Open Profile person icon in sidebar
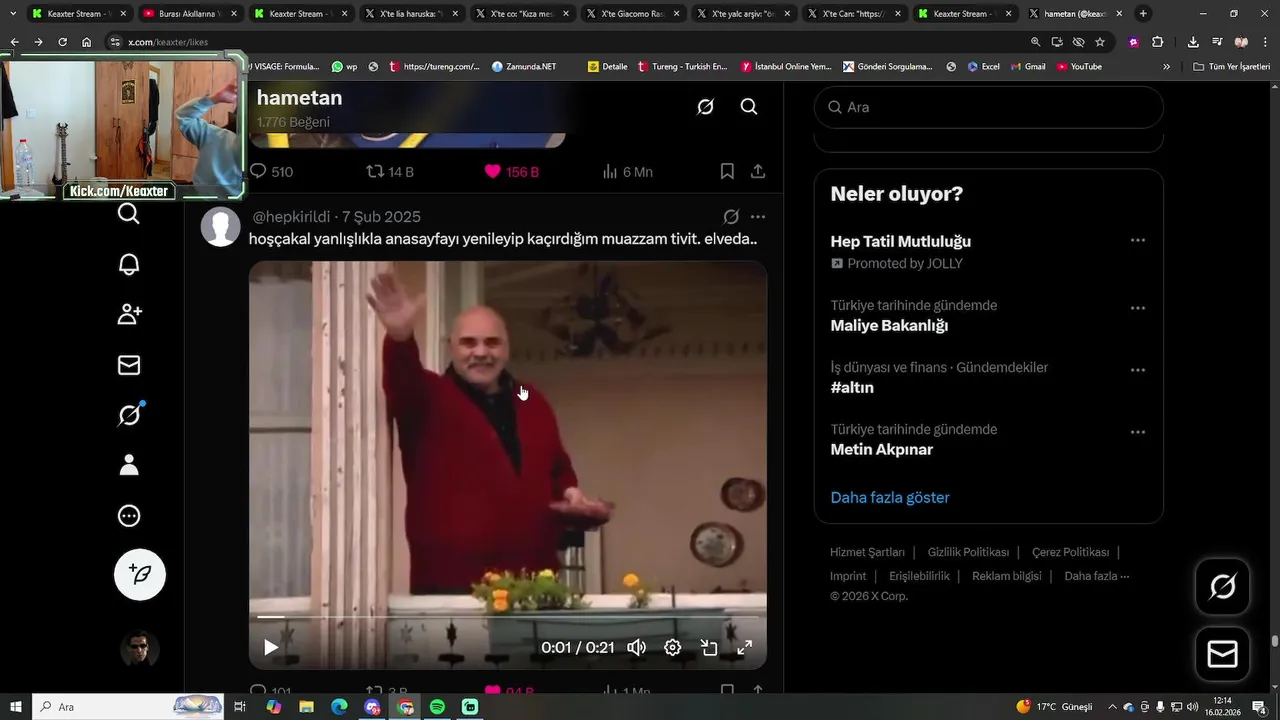 tap(129, 465)
